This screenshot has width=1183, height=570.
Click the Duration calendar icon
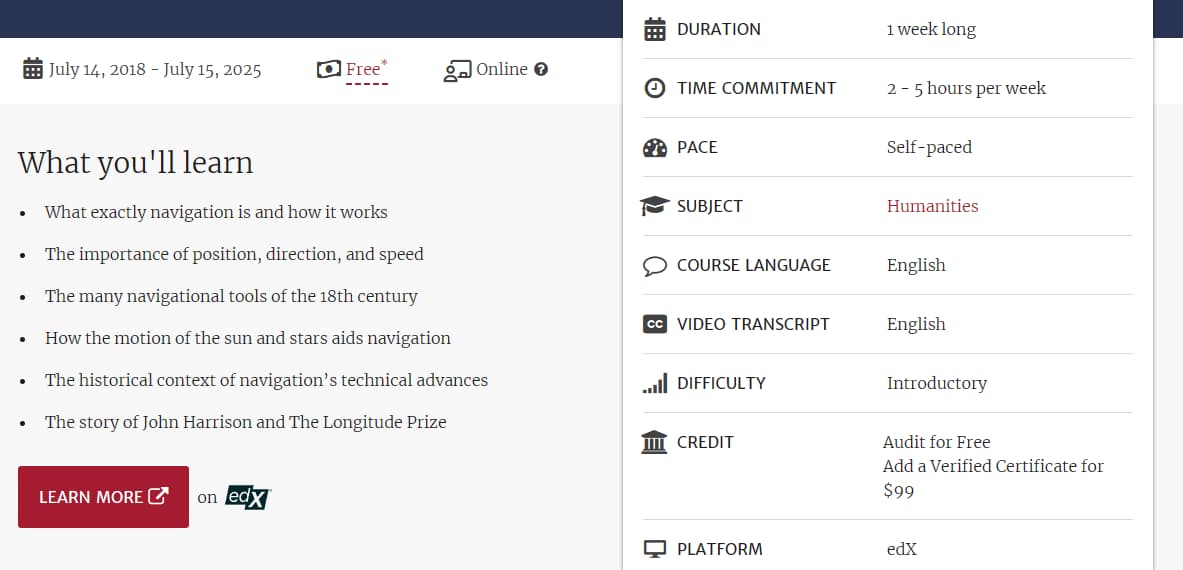(655, 29)
